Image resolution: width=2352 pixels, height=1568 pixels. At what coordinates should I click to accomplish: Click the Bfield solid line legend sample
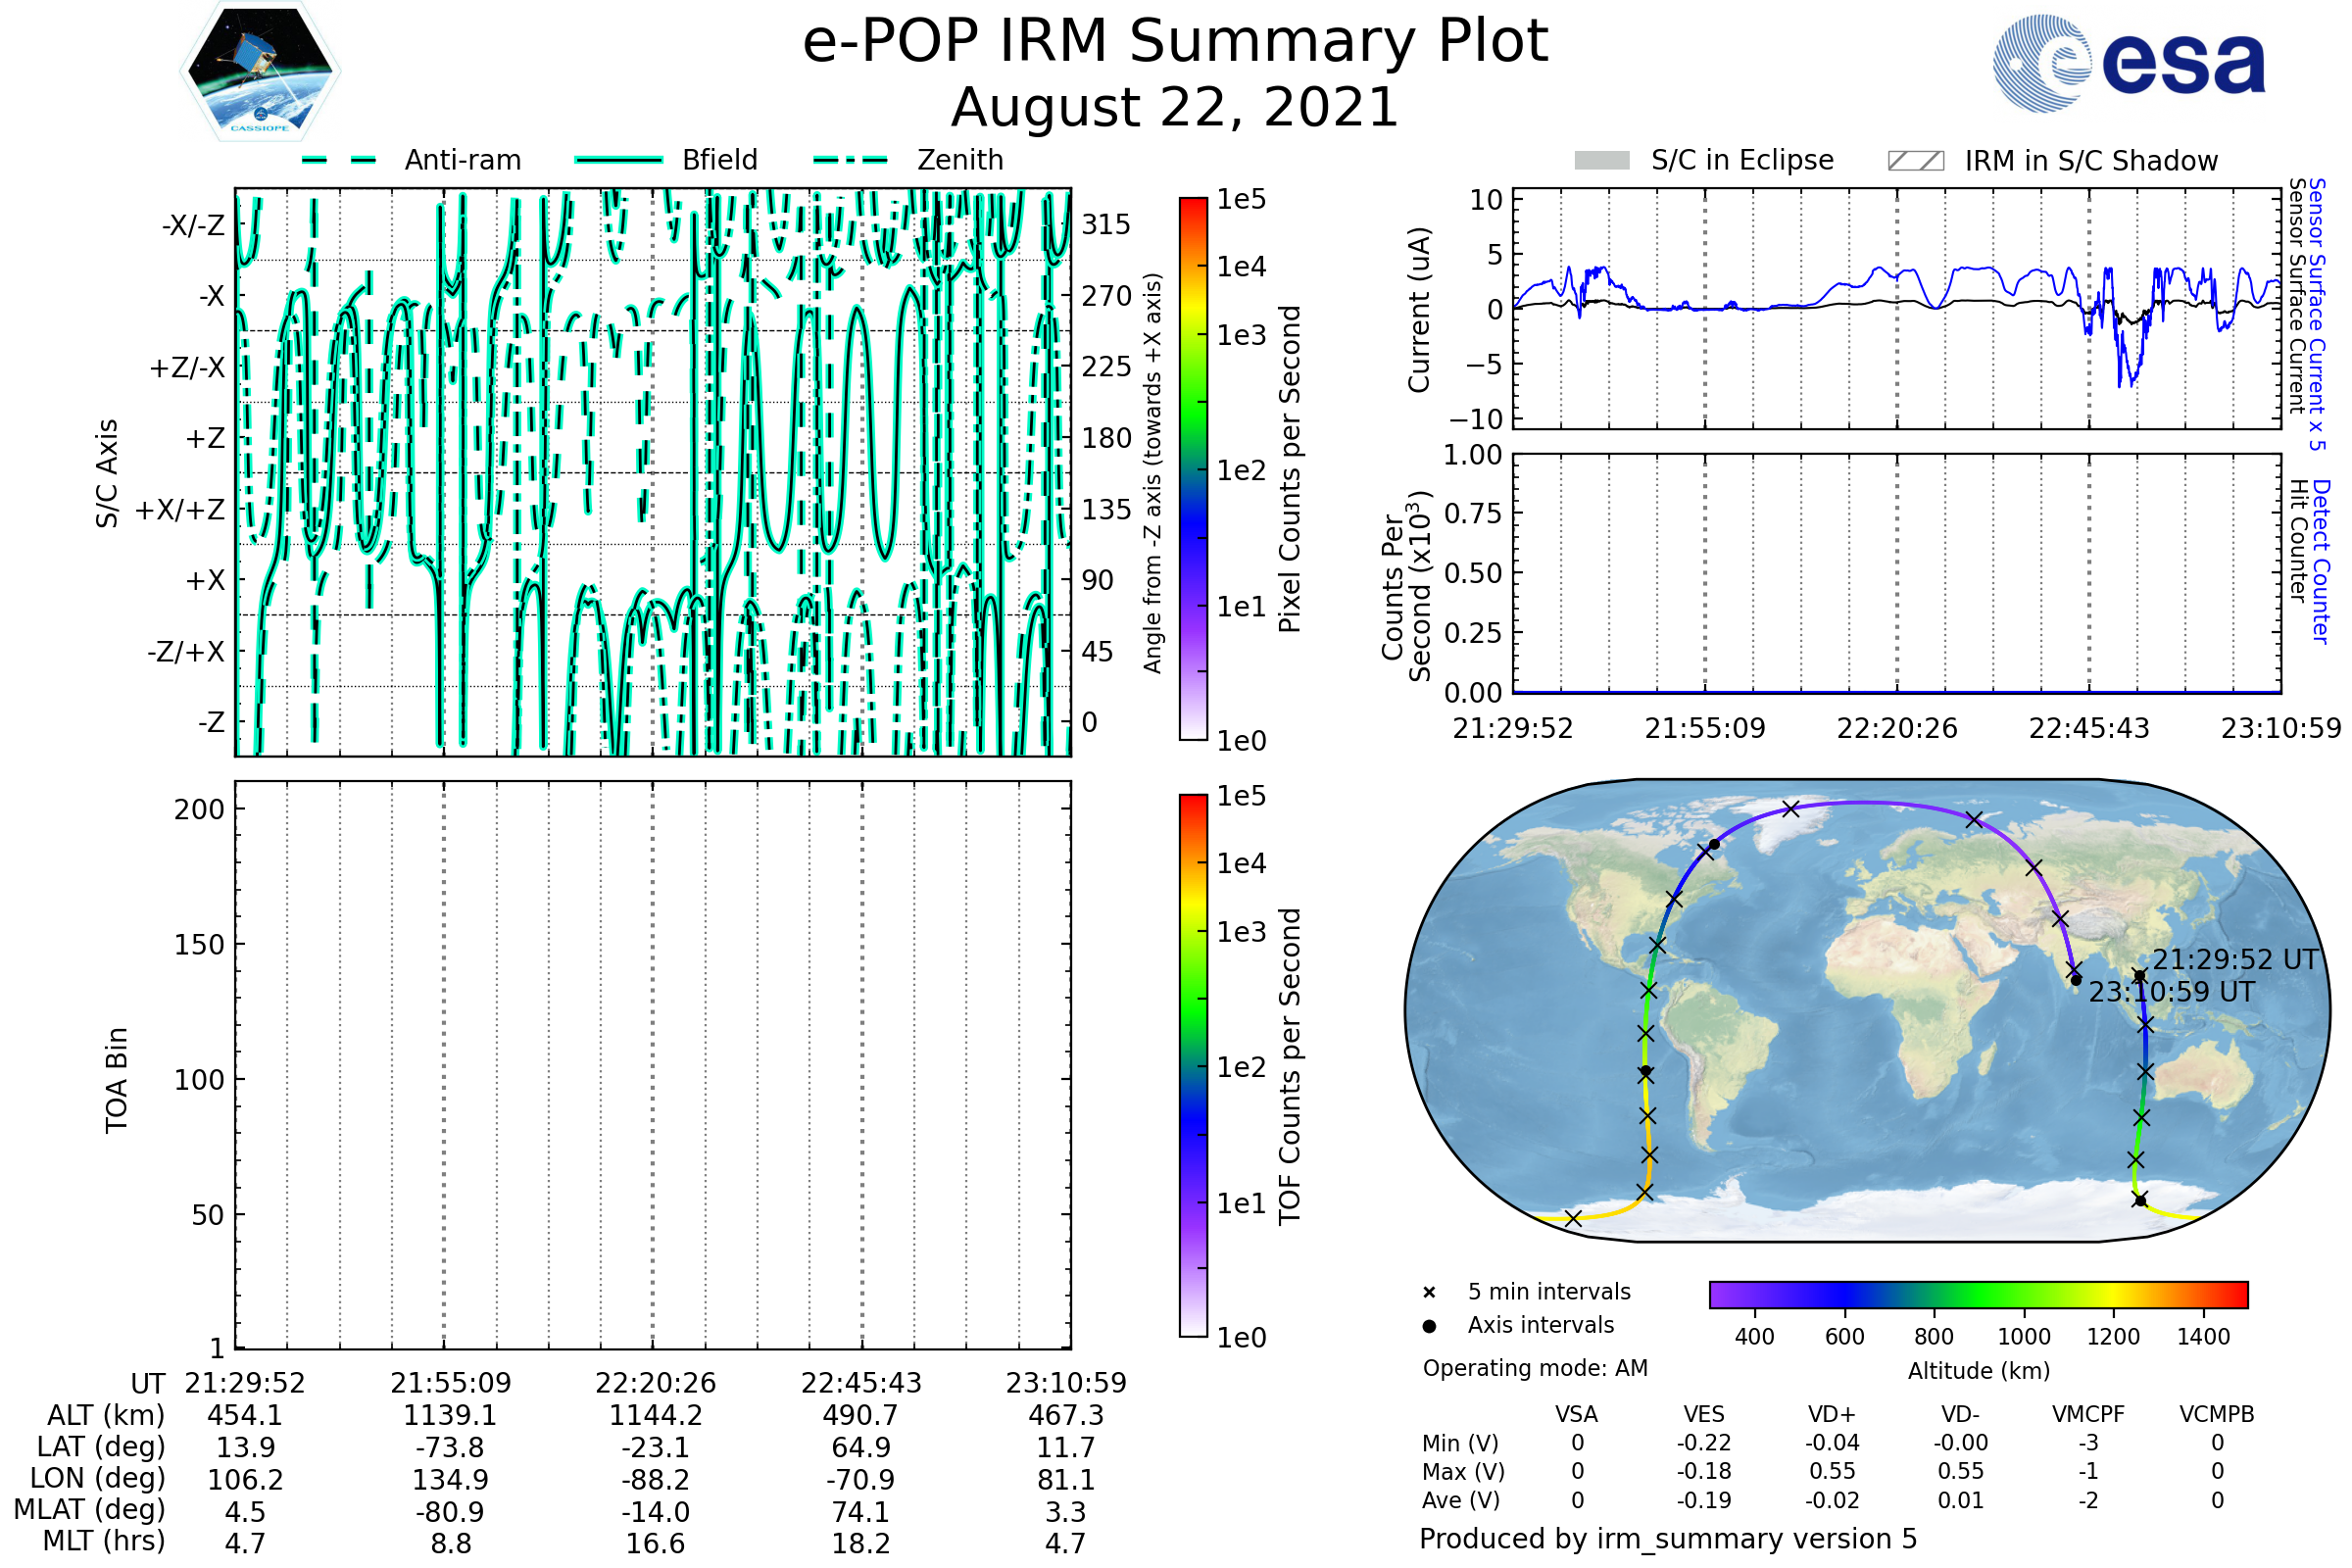tap(618, 160)
